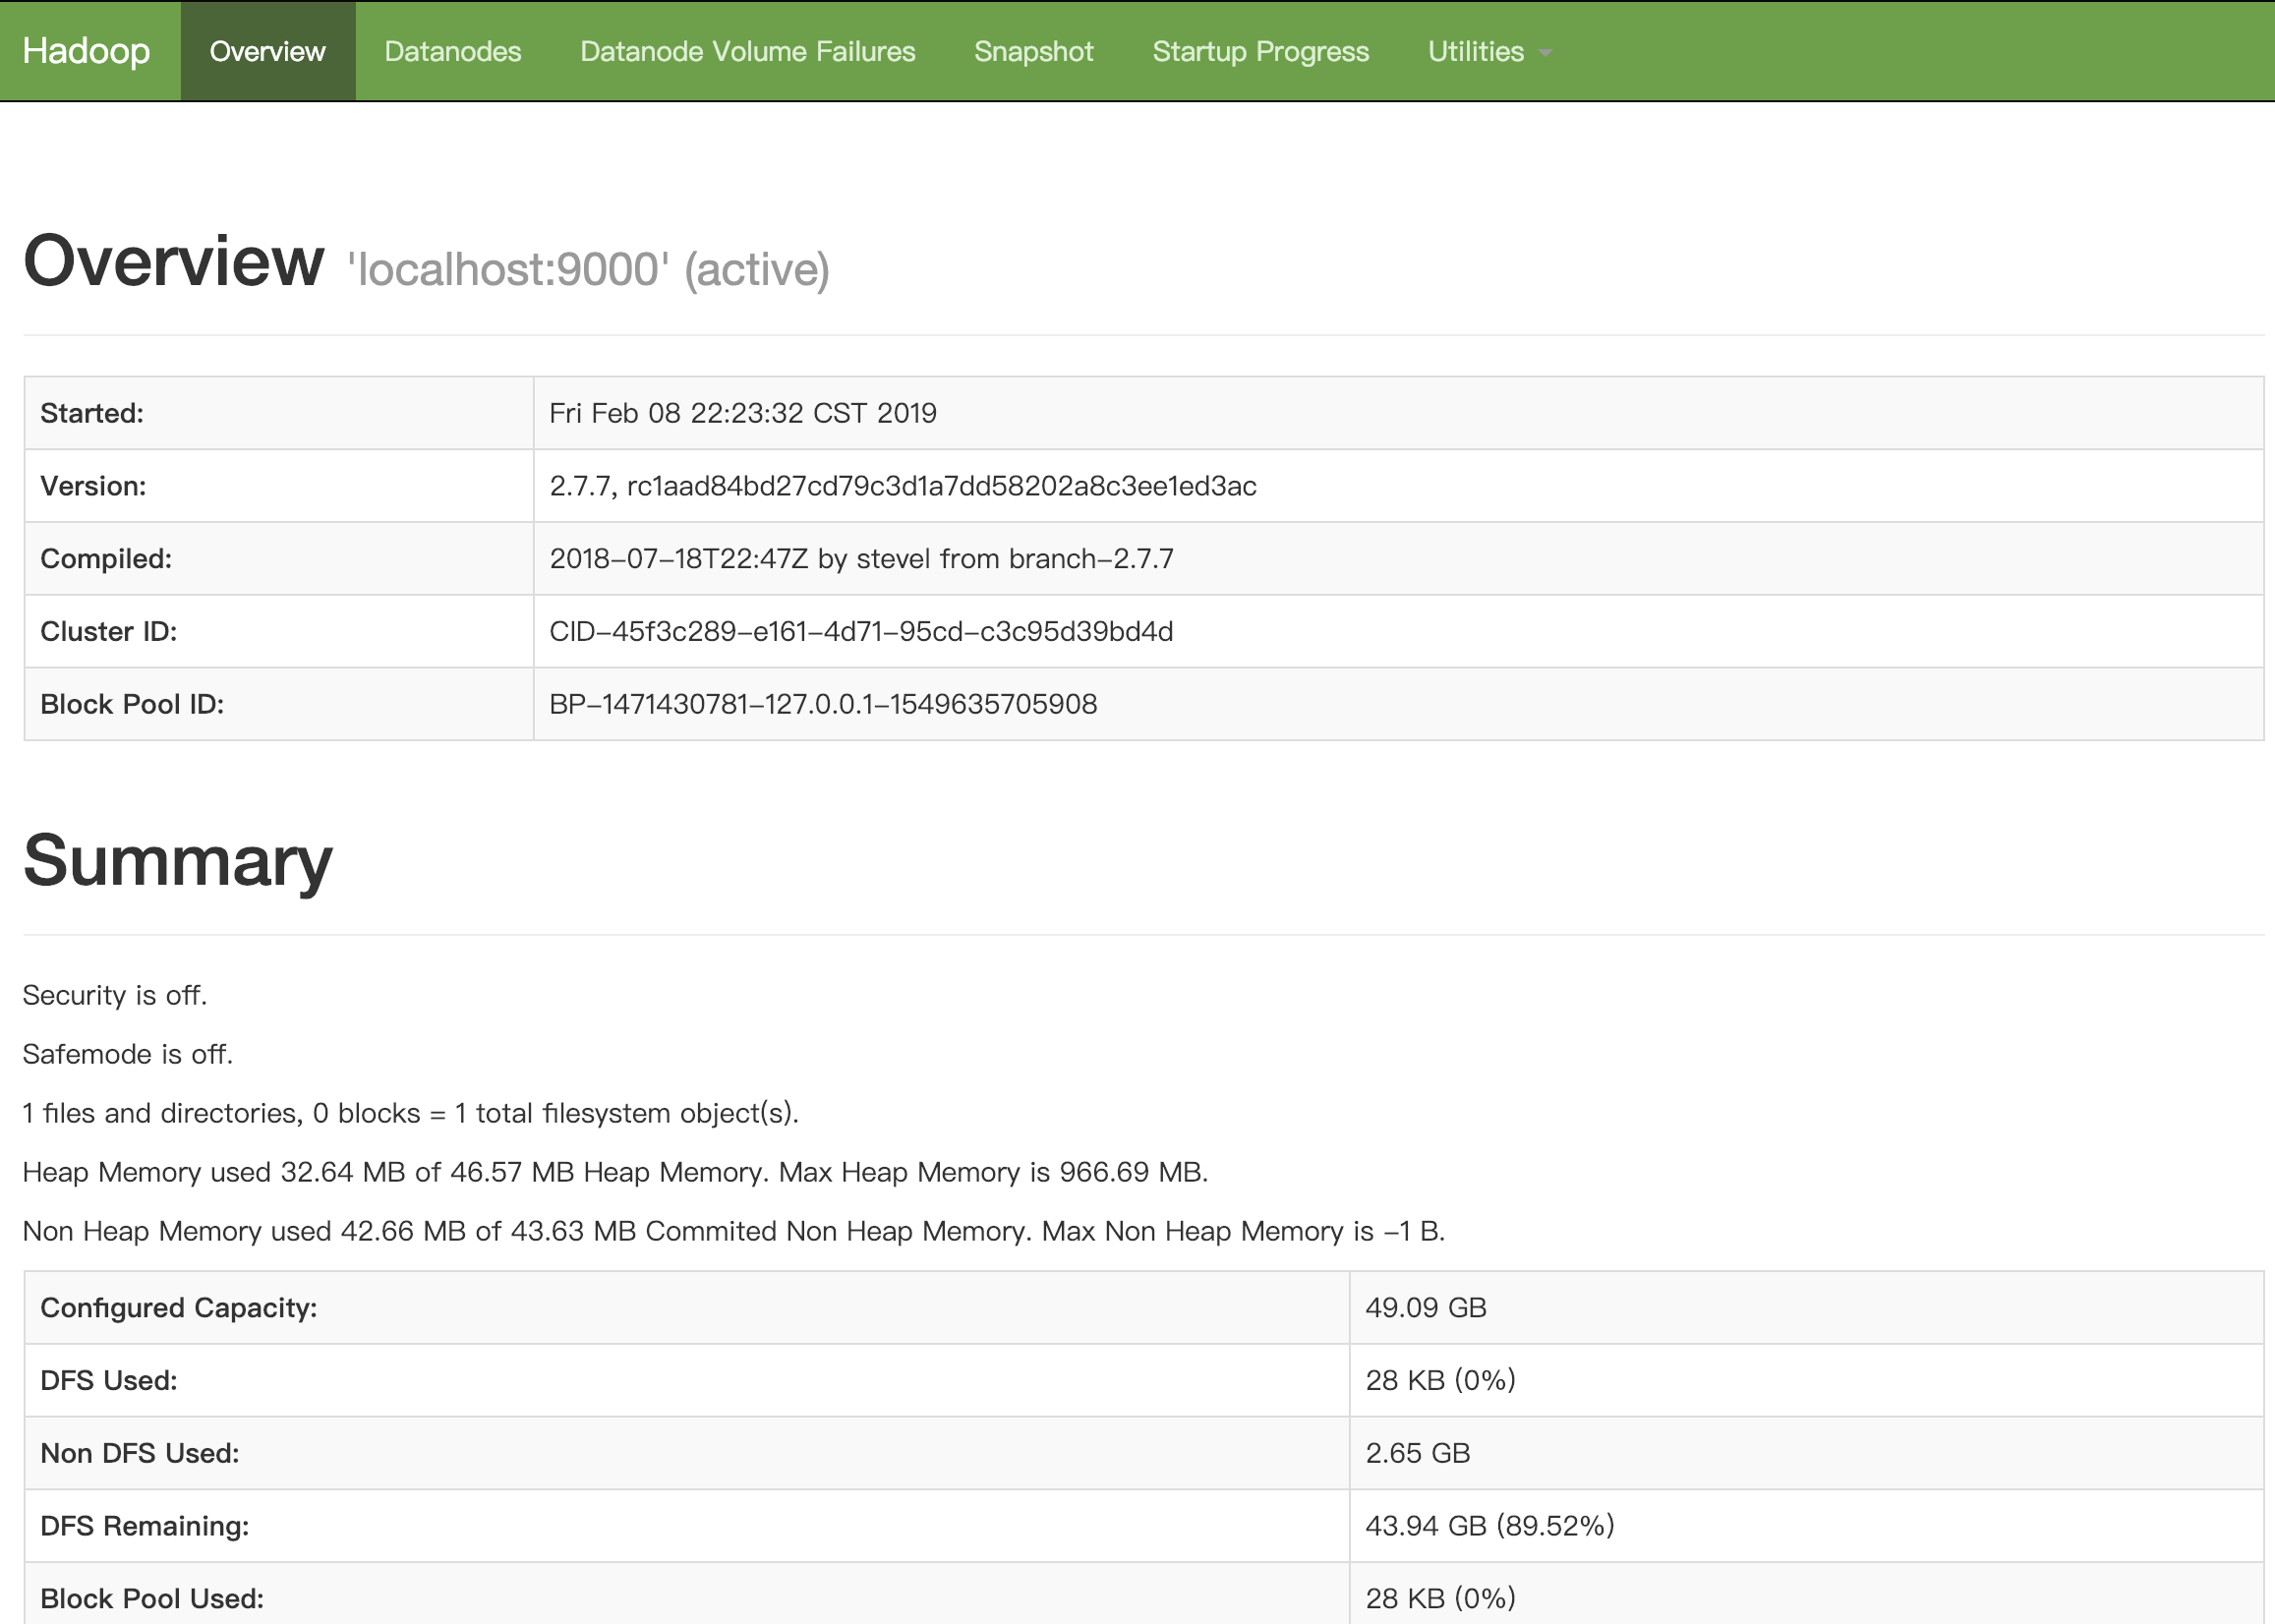Screen dimensions: 2275x1624
Task: Select DFS Used value '28 KB (0%)'
Action: [x=1441, y=1381]
